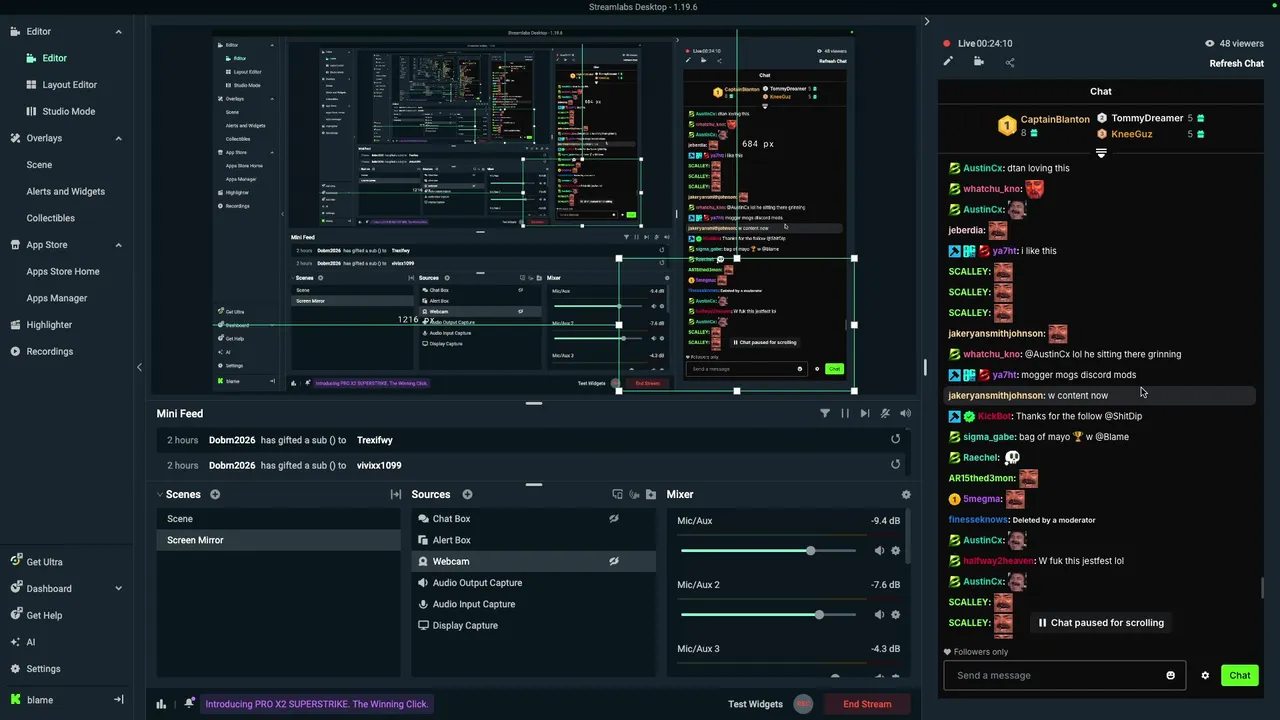Open the PRO X2 SUPERSTRIKE announcement
Viewport: 1280px width, 720px height.
pyautogui.click(x=317, y=704)
